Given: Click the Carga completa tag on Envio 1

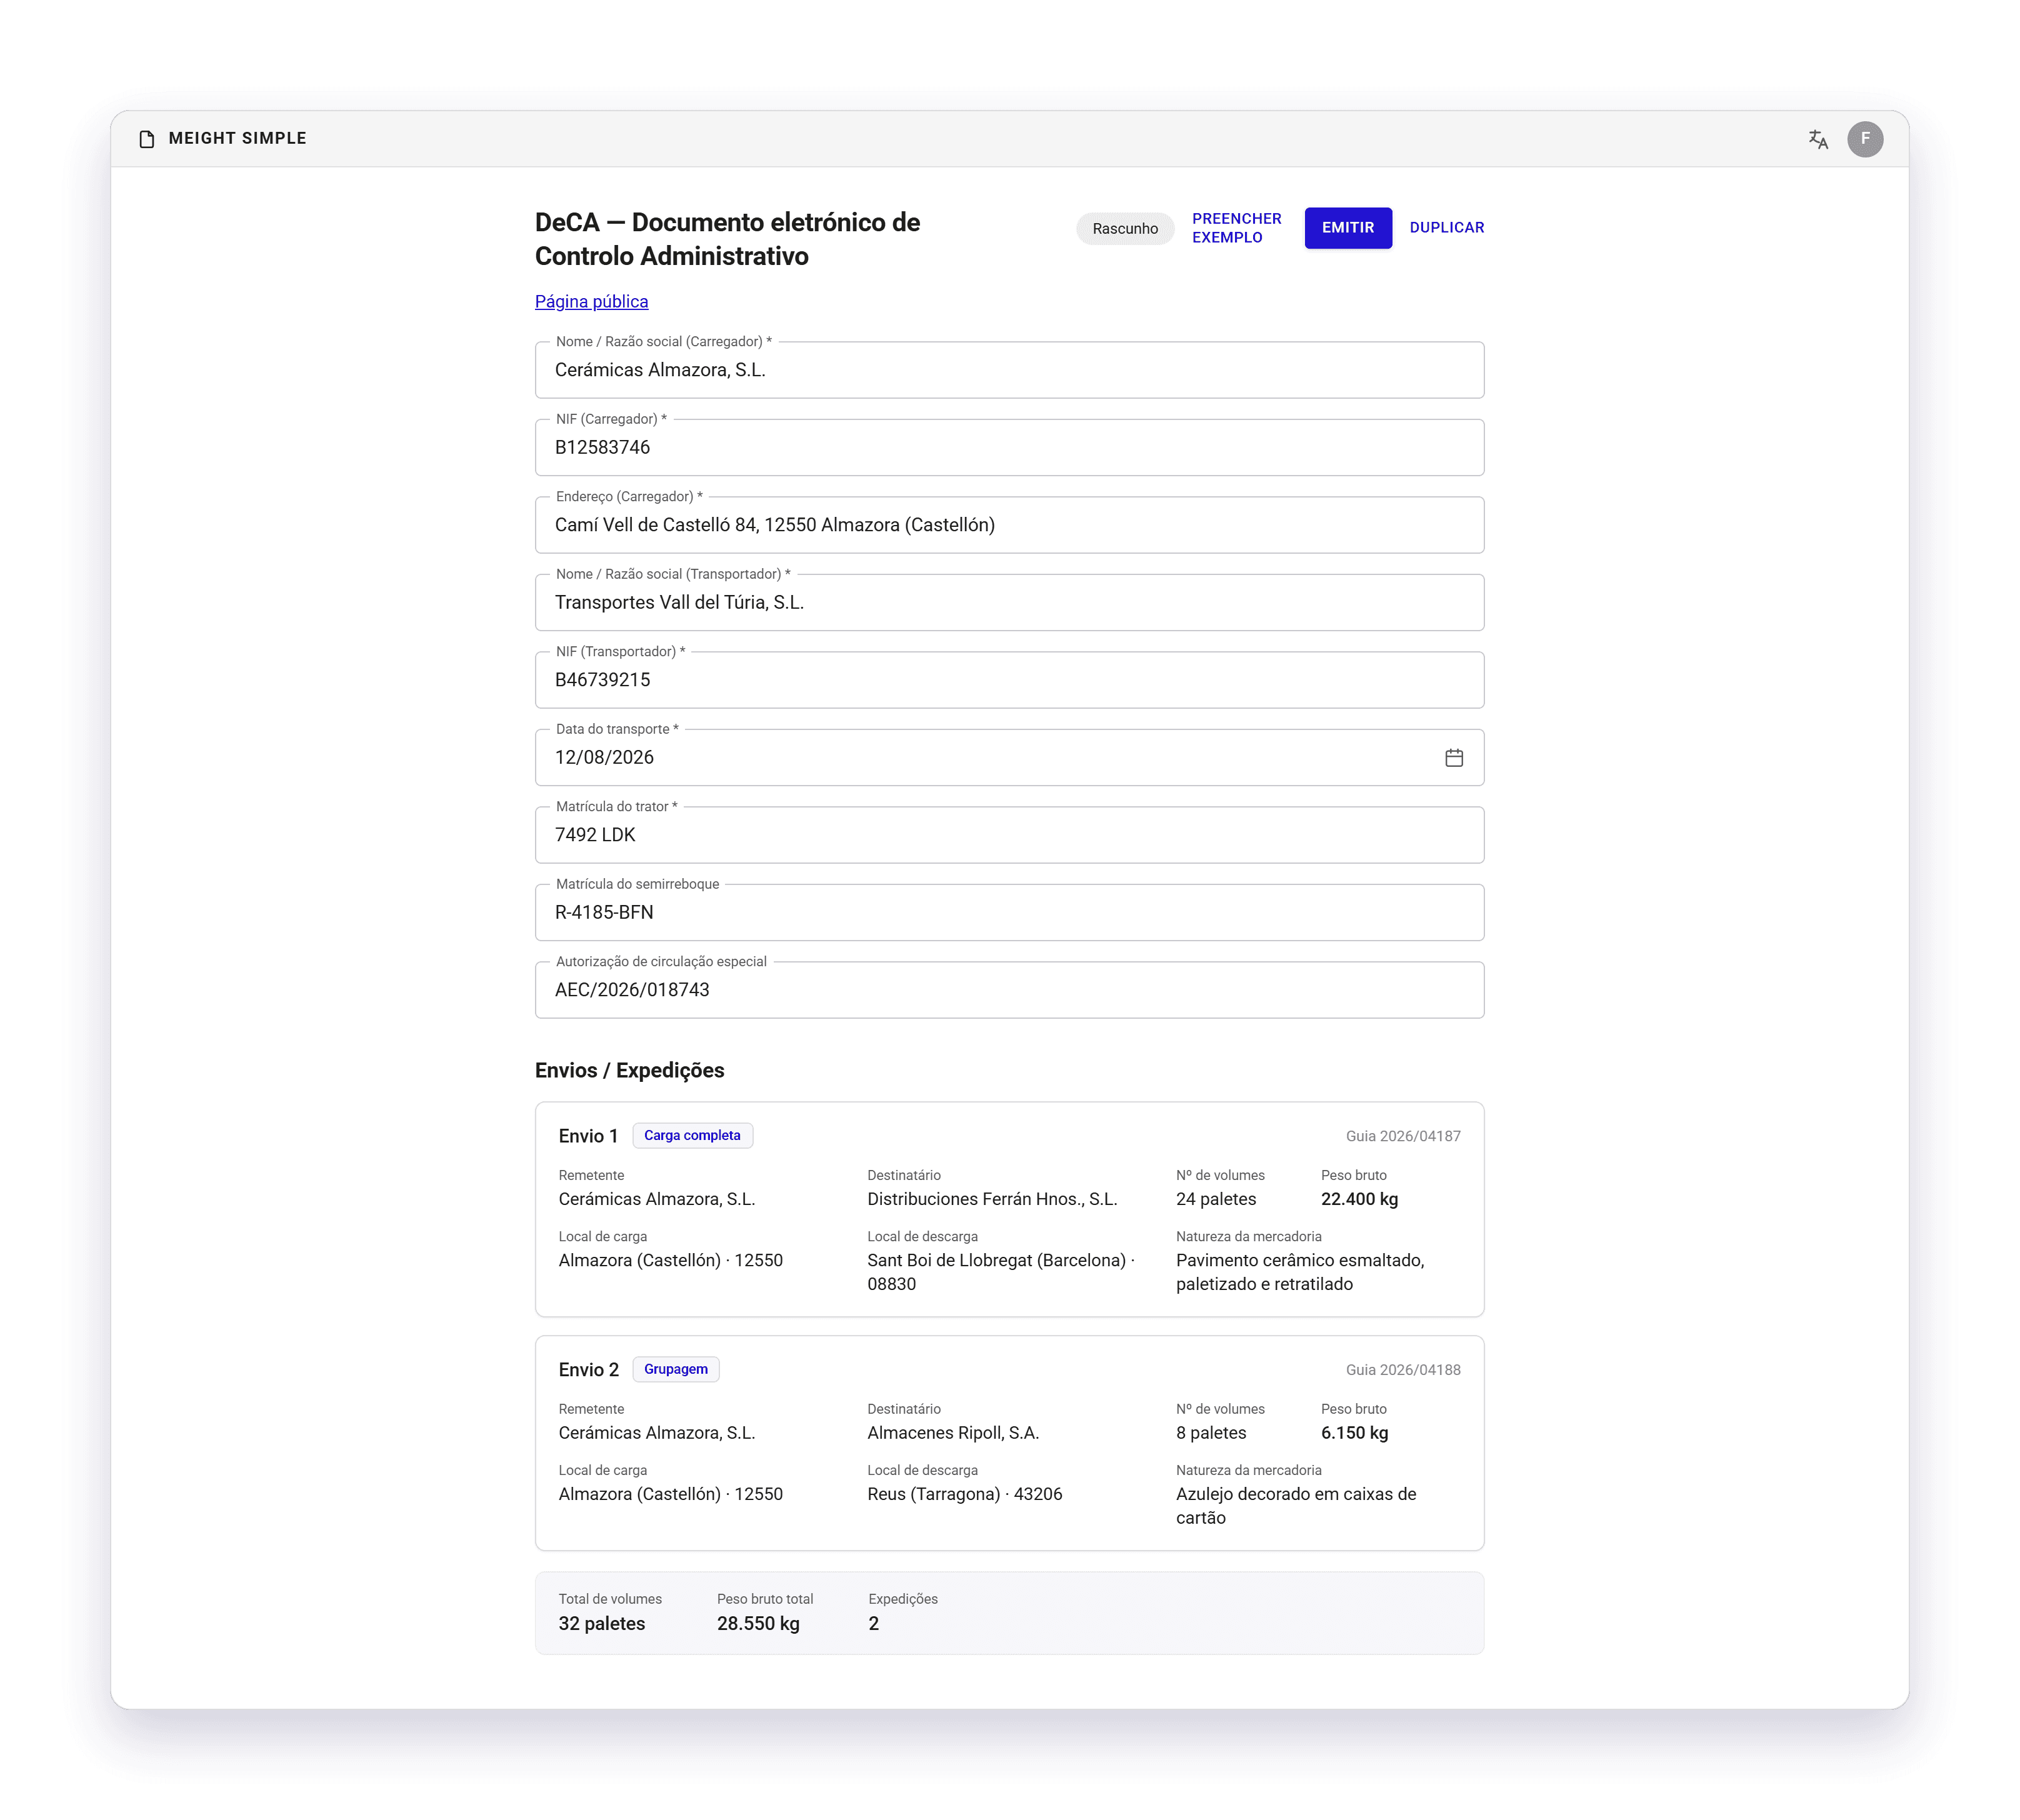Looking at the screenshot, I should point(692,1136).
